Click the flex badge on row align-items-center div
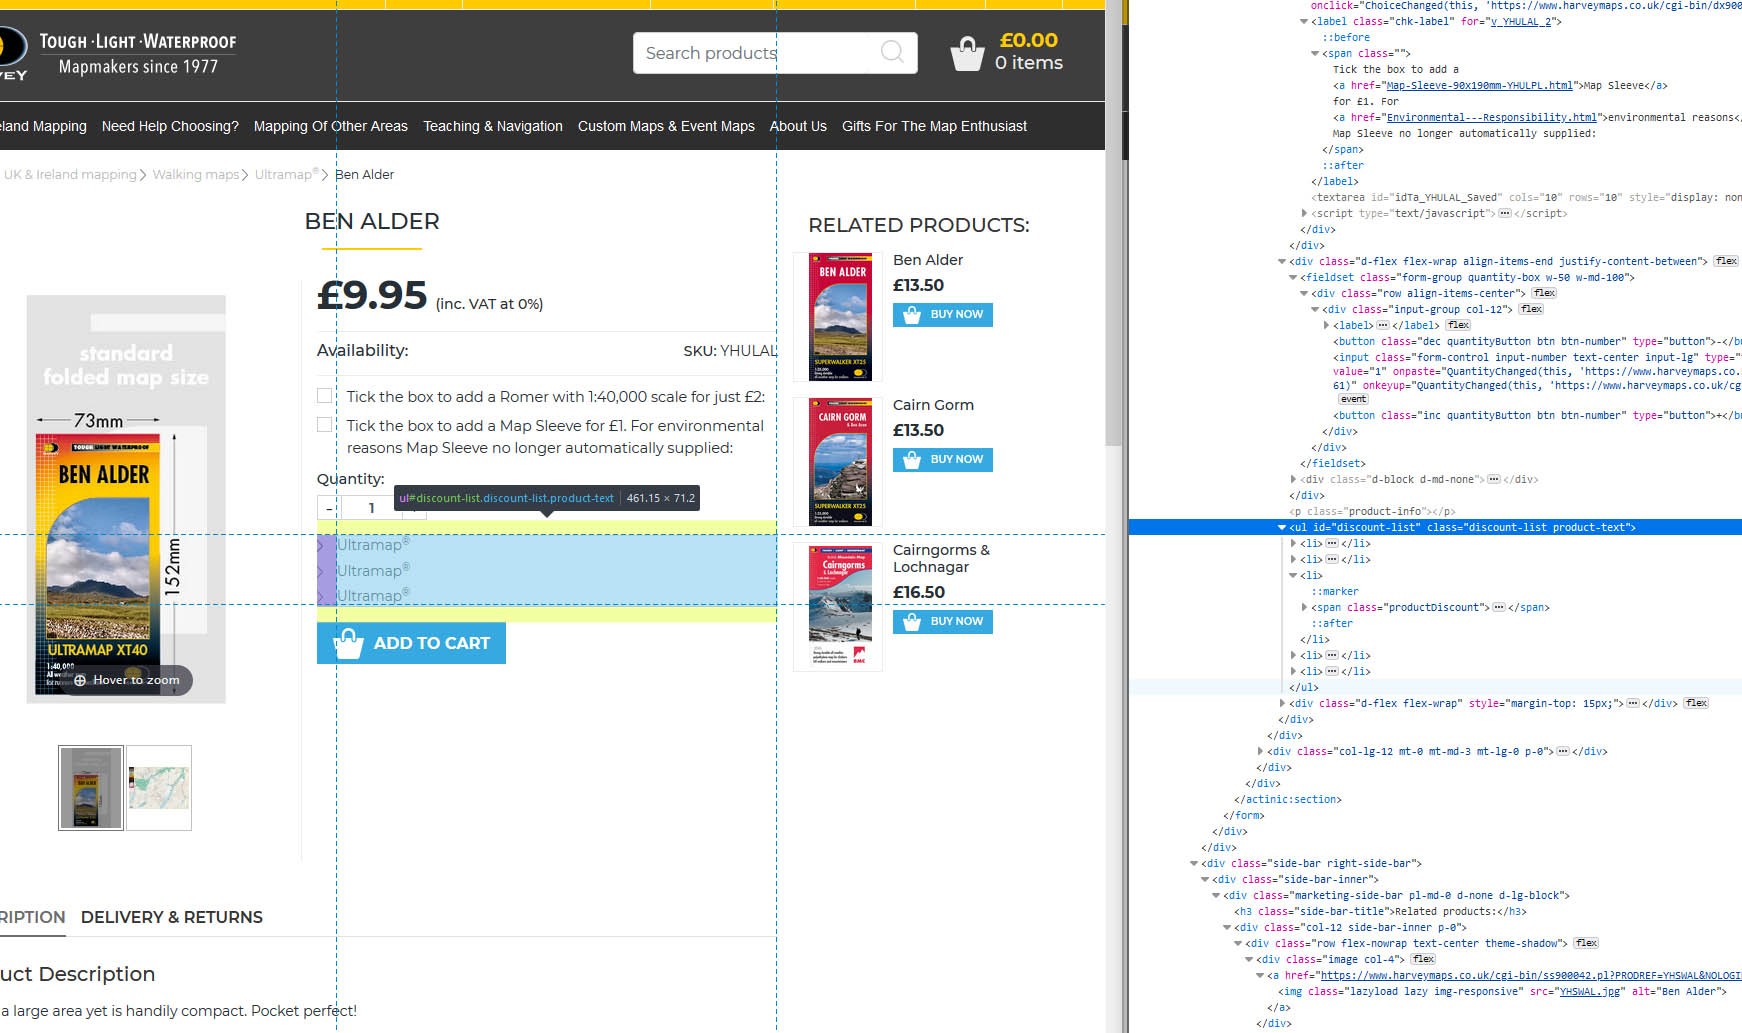1742x1033 pixels. click(1544, 293)
